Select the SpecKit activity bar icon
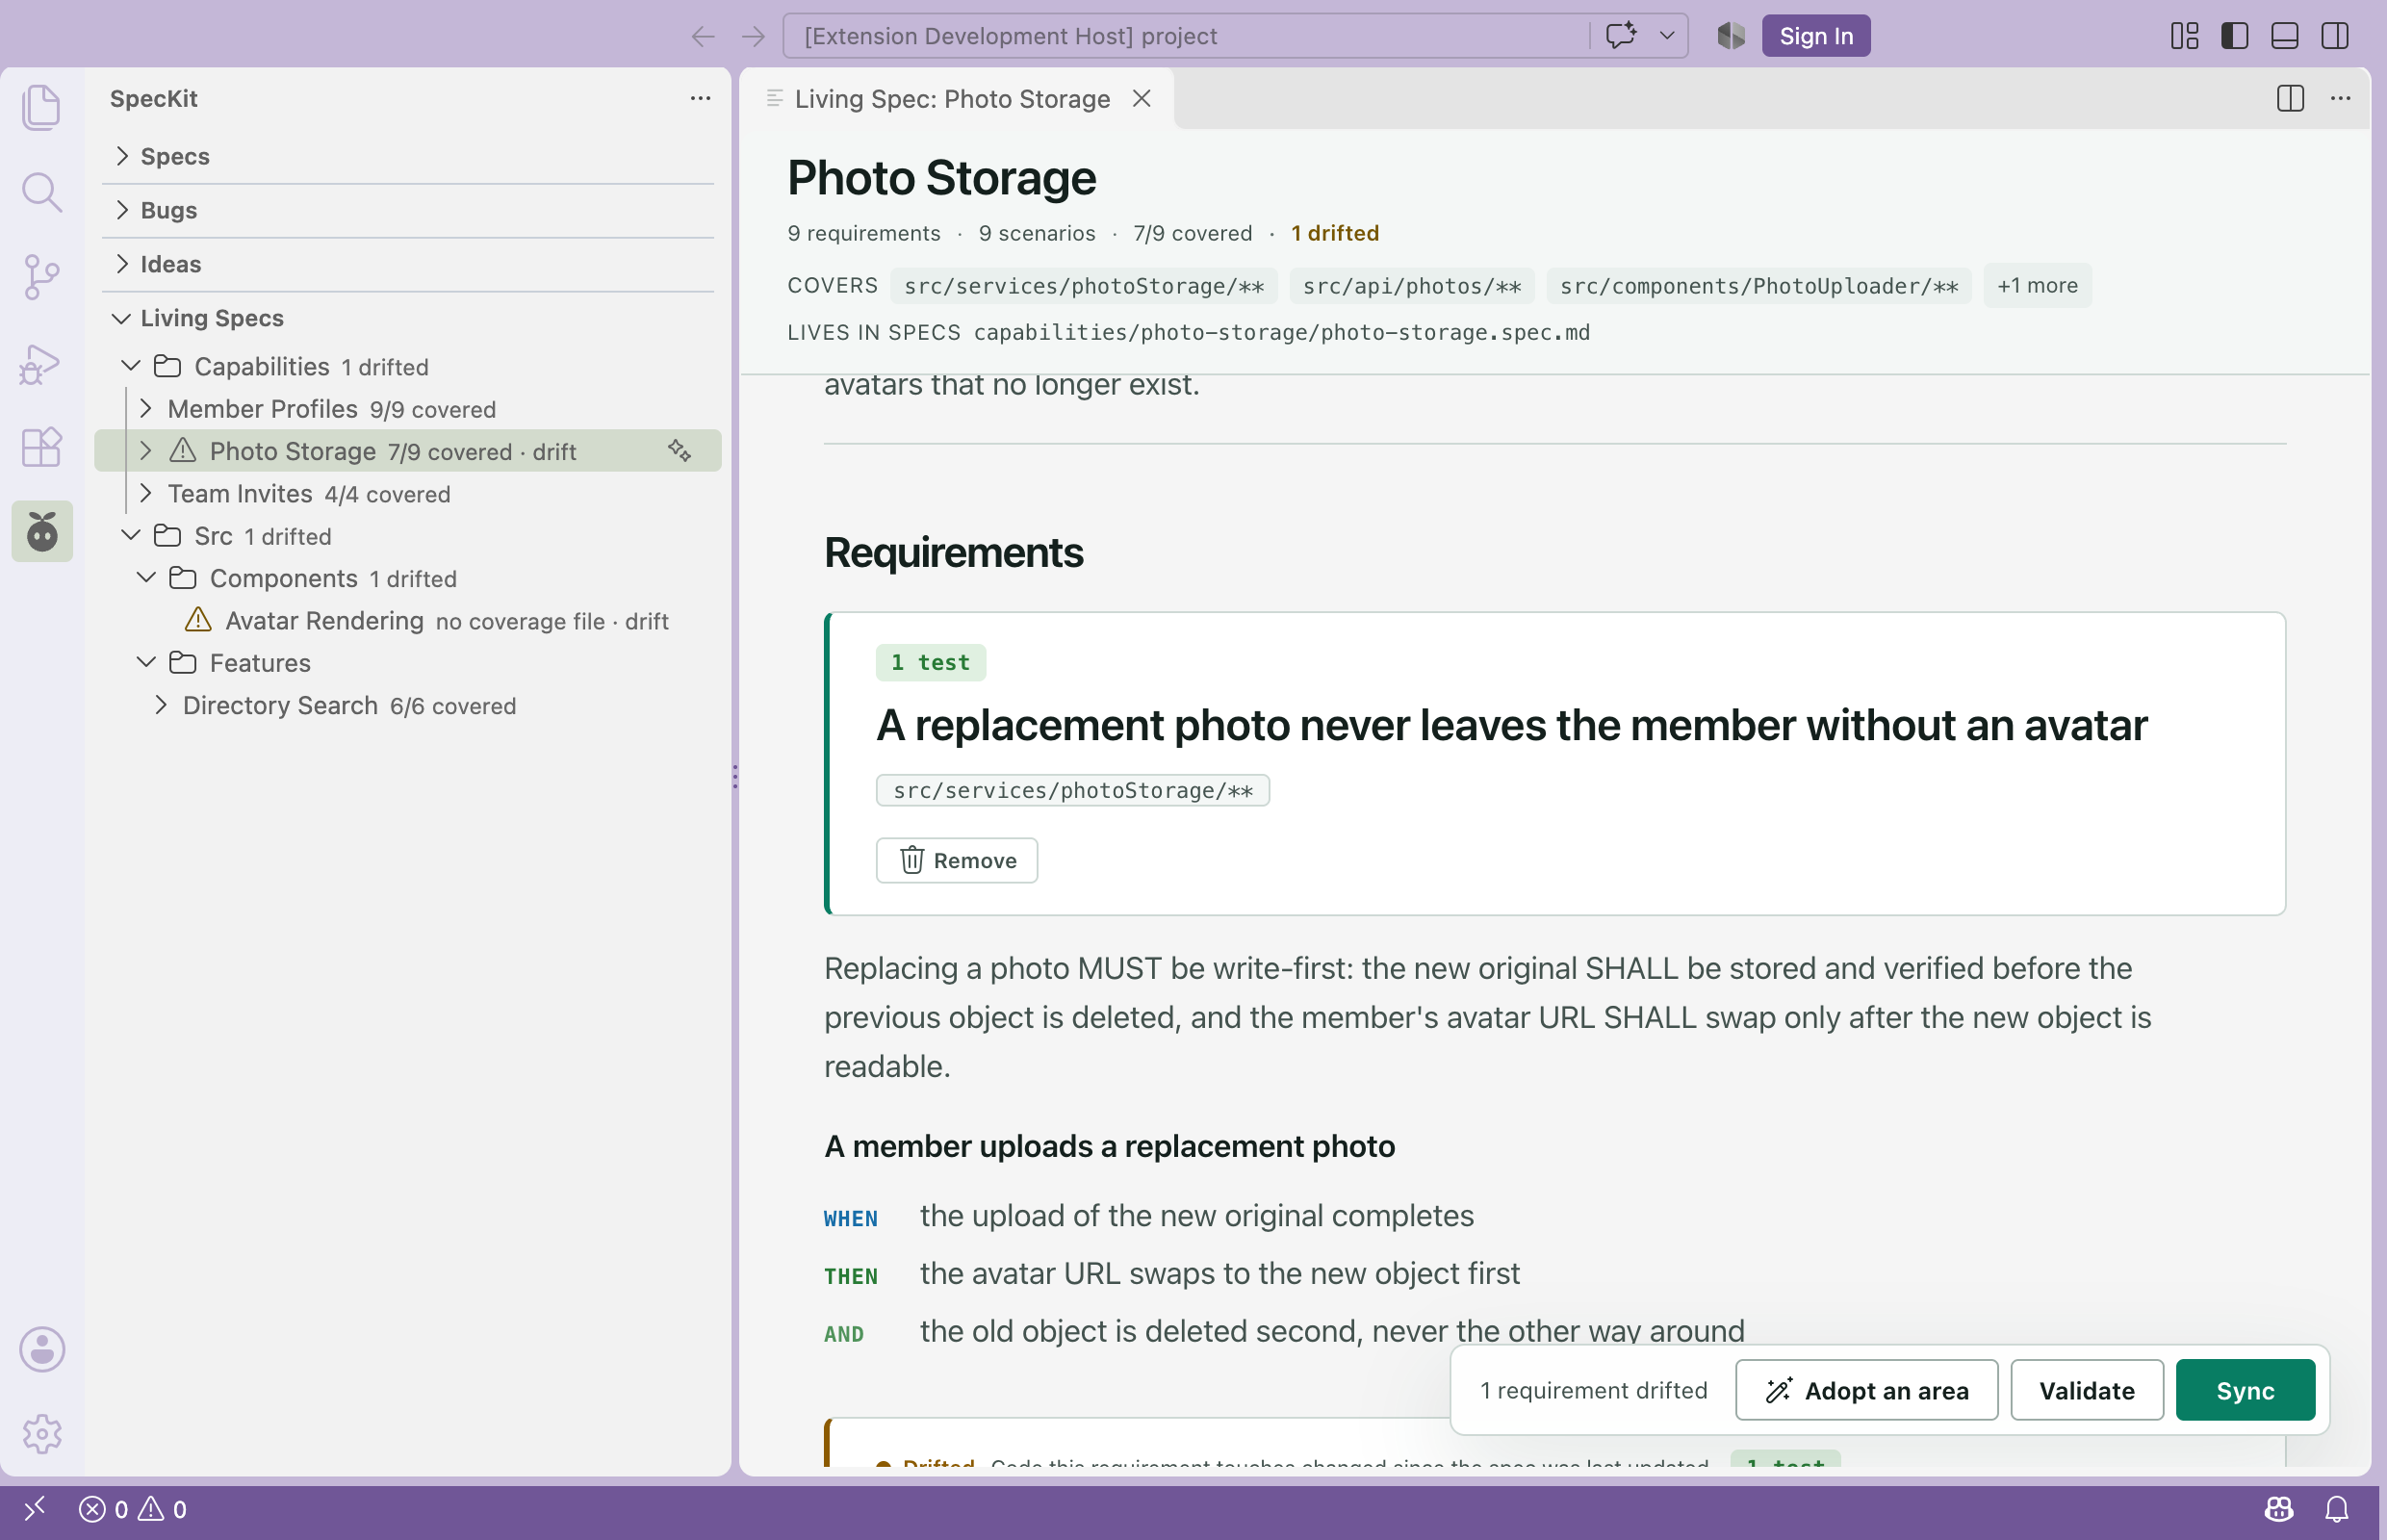Screen dimensions: 2387x1540 coord(42,531)
